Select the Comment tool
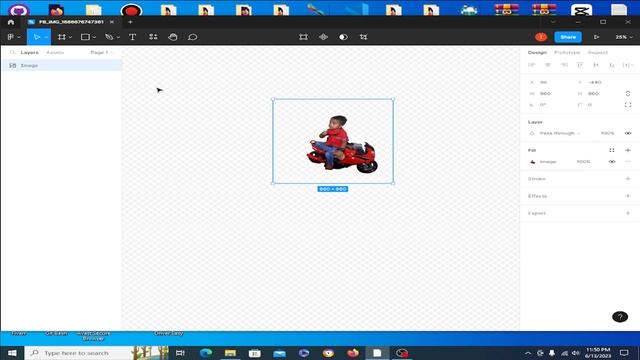 click(192, 37)
